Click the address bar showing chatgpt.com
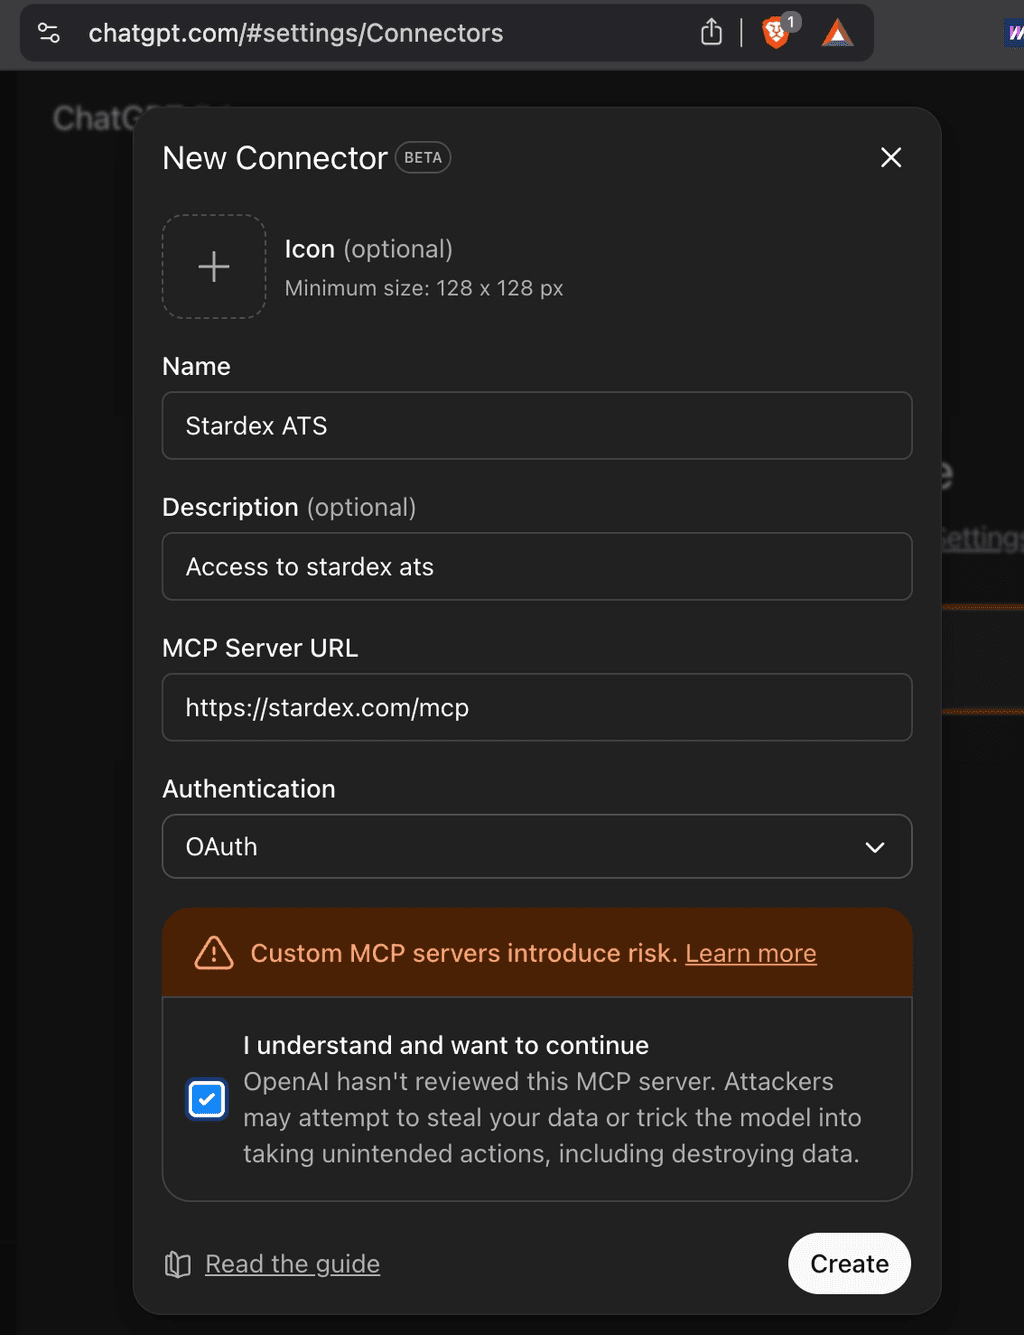 (x=296, y=33)
